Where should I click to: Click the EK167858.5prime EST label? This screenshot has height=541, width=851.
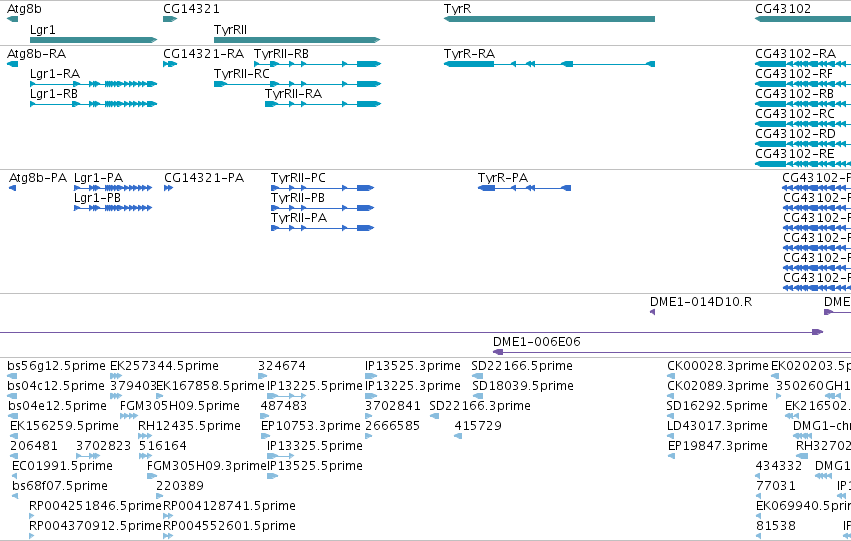(x=210, y=386)
